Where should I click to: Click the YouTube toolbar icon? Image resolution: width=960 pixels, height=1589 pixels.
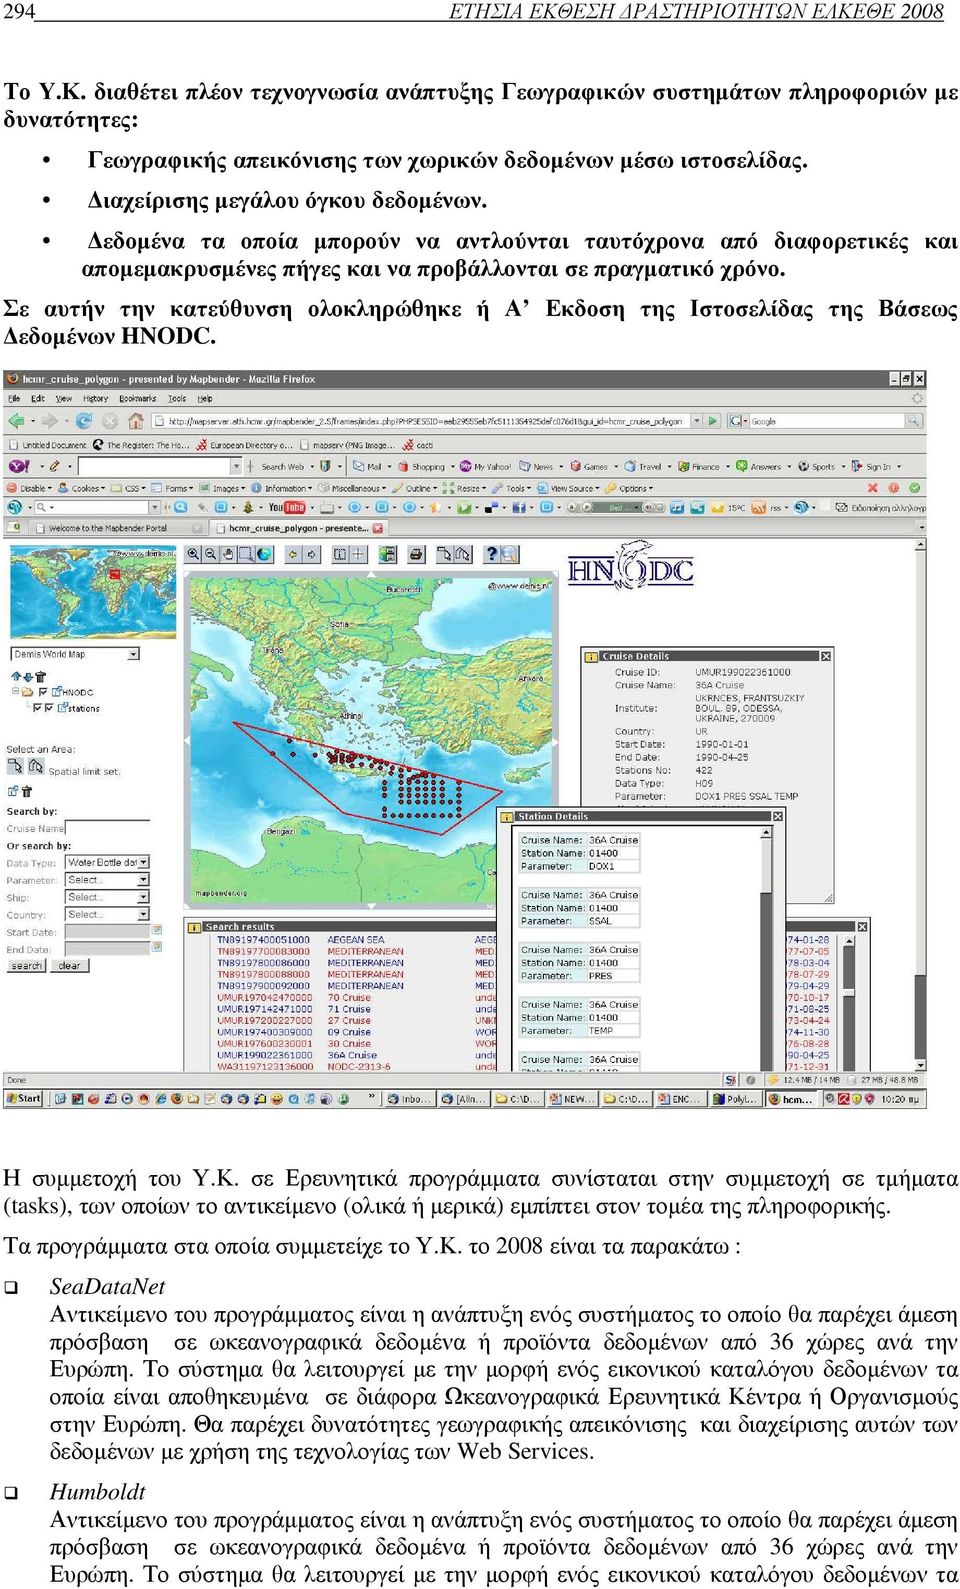(x=286, y=508)
